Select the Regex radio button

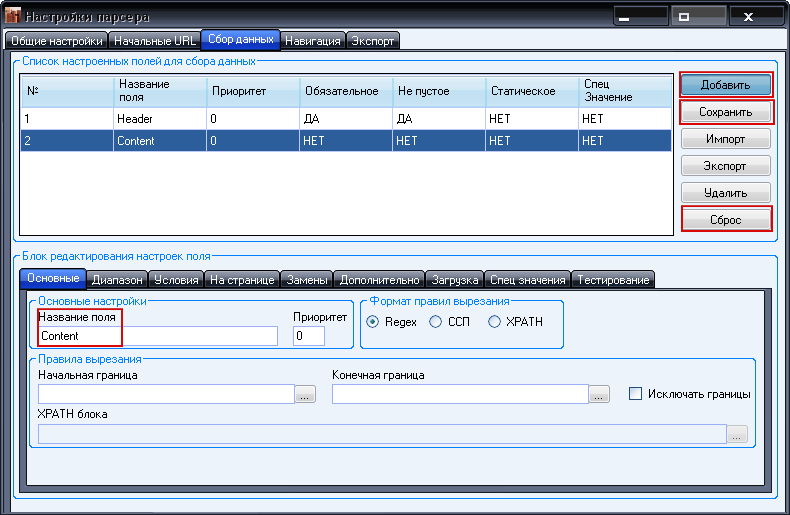pyautogui.click(x=373, y=322)
